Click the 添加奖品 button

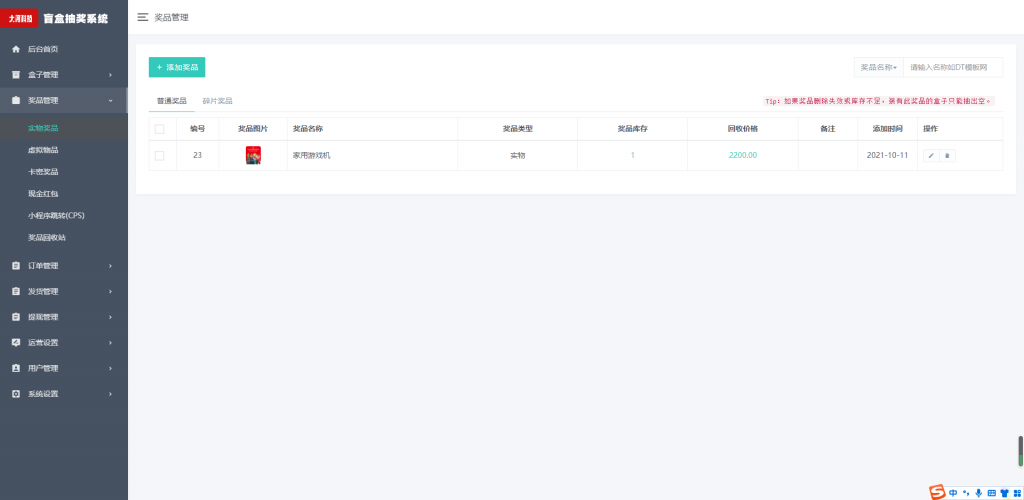(x=177, y=67)
